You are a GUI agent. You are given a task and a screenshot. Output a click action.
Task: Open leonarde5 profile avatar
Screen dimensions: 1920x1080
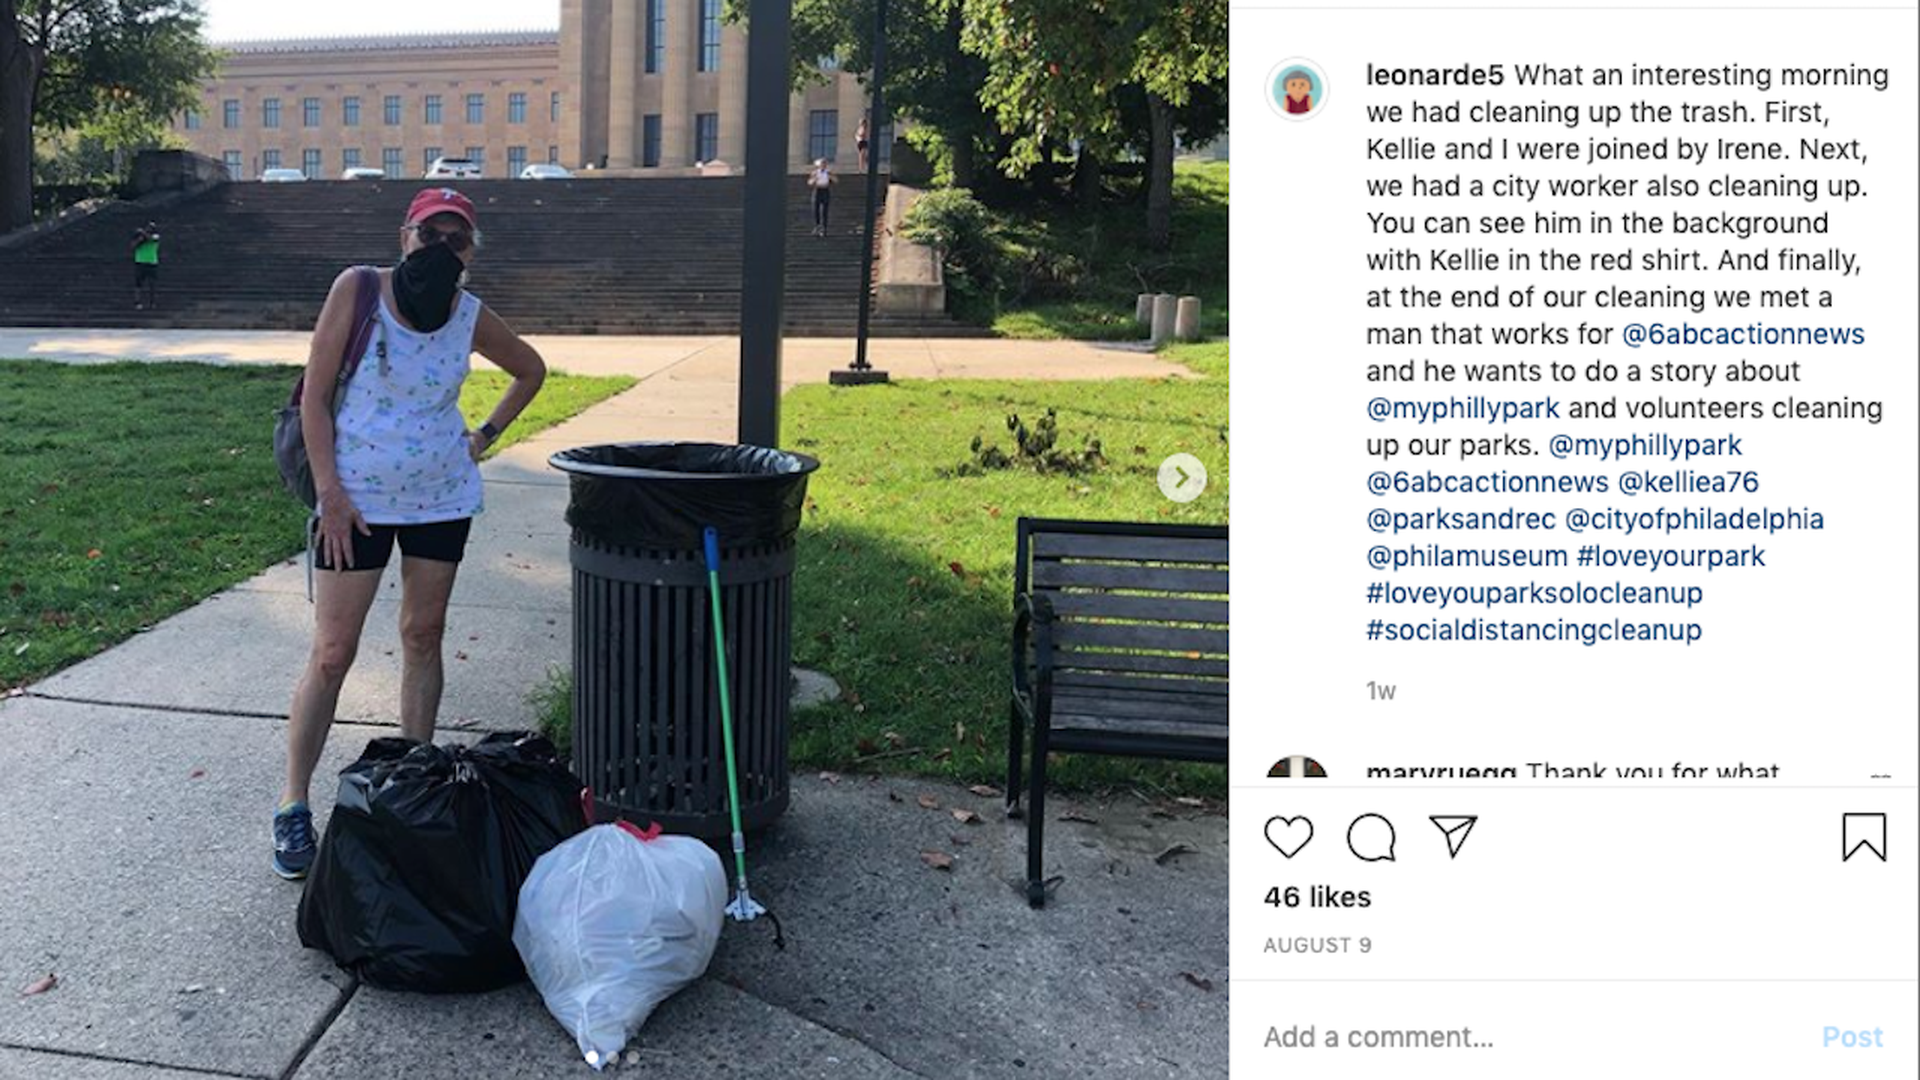(x=1297, y=89)
